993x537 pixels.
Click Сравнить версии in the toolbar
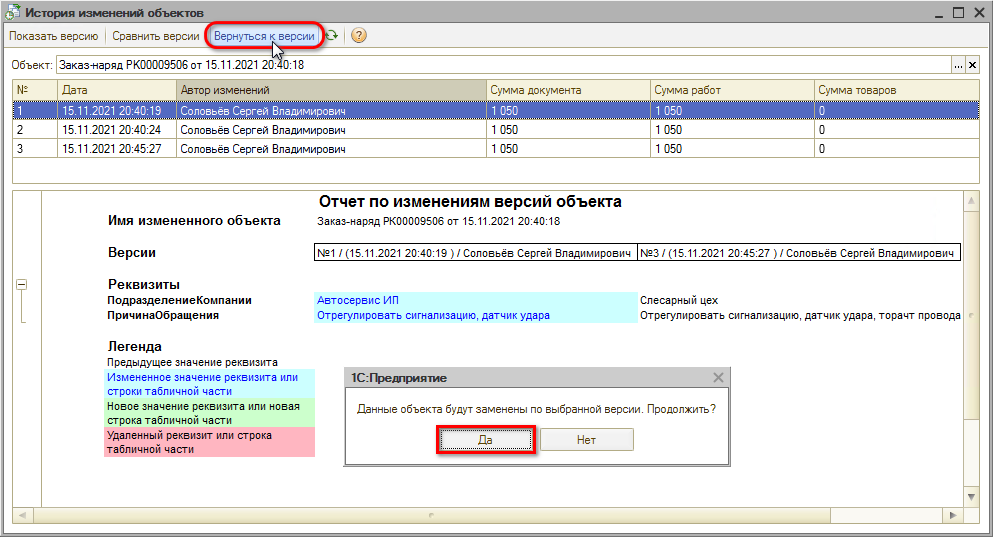click(155, 36)
